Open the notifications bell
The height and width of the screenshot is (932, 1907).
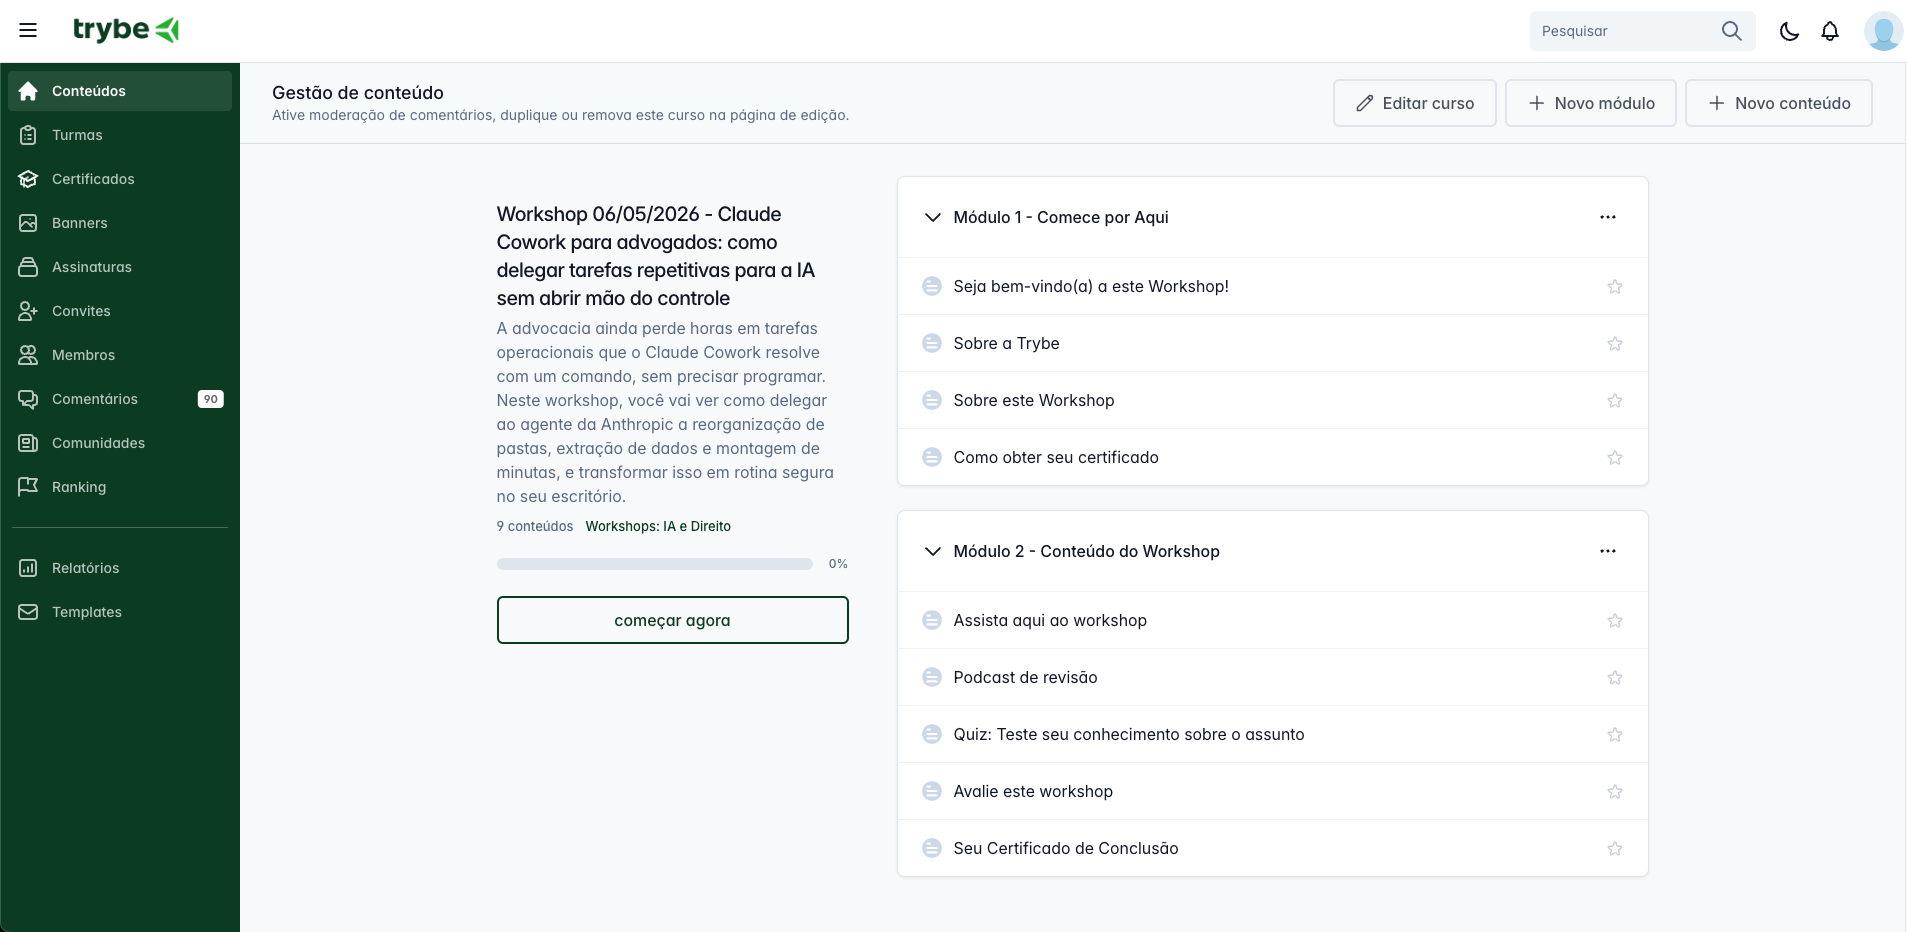point(1830,31)
